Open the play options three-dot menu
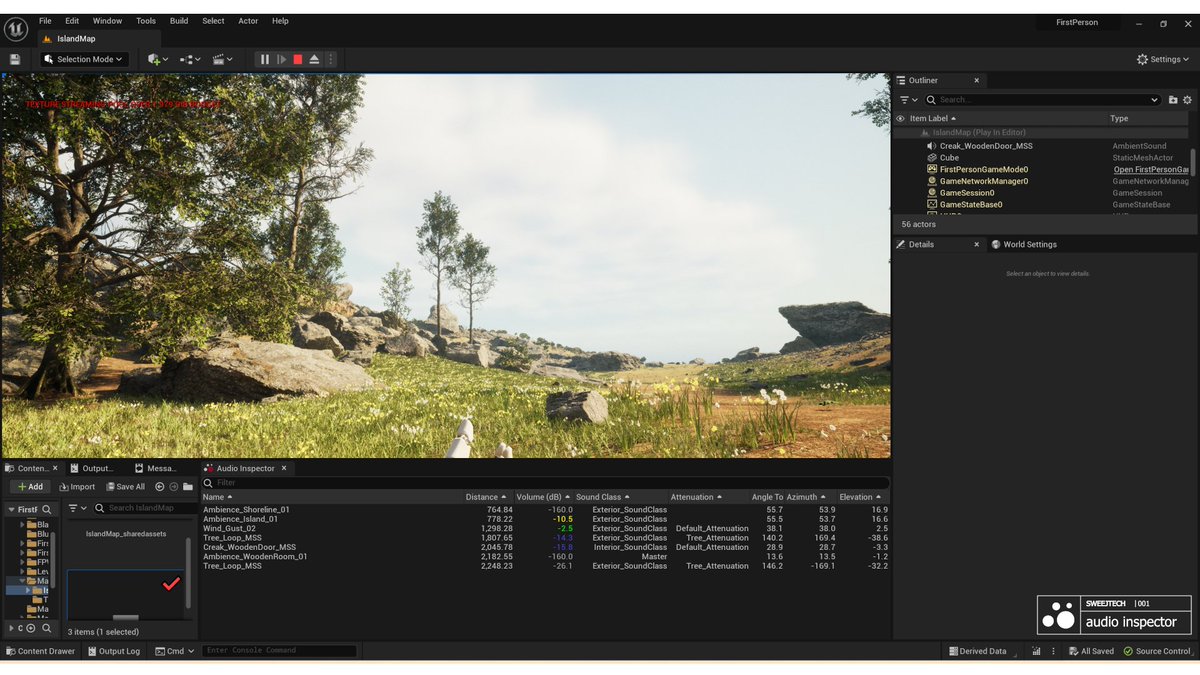This screenshot has width=1200, height=675. click(331, 60)
